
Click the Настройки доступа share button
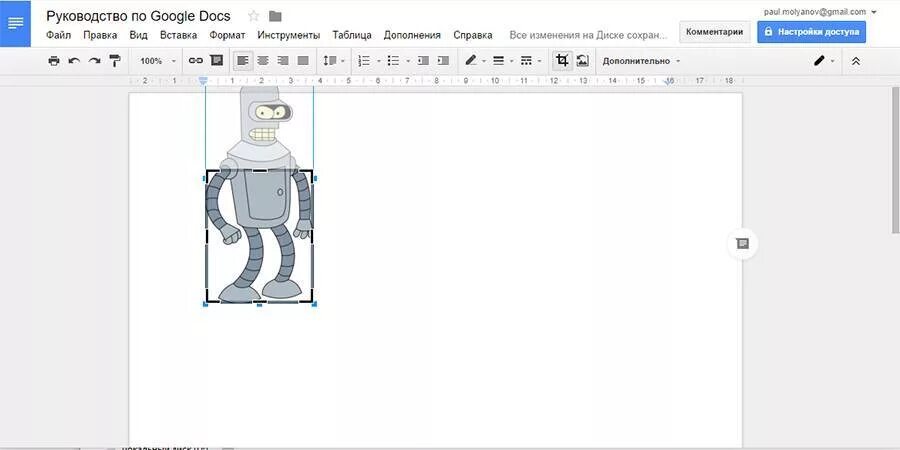tap(812, 32)
